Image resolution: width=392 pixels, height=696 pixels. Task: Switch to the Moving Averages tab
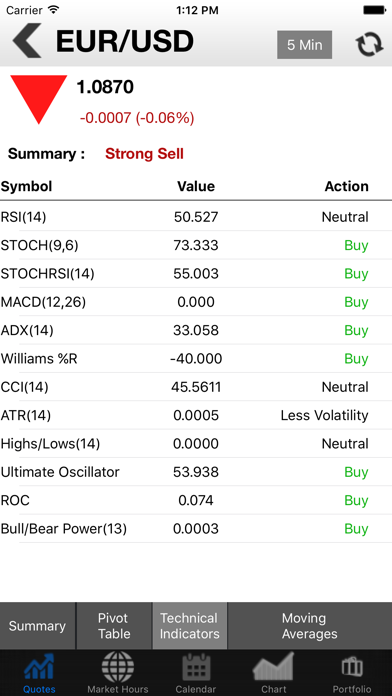[x=309, y=626]
